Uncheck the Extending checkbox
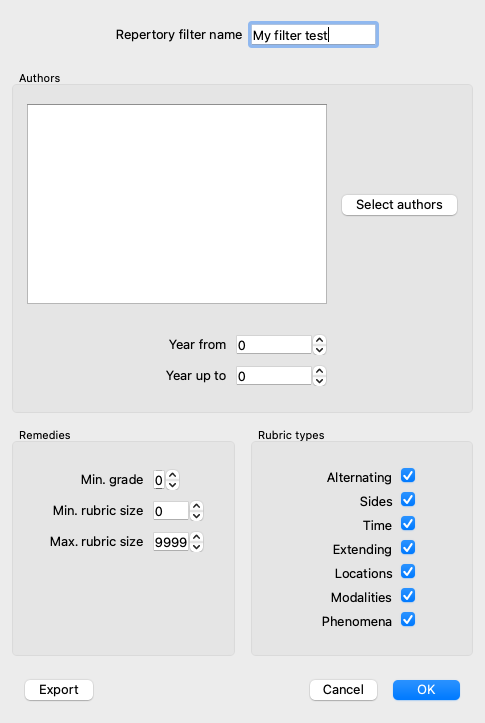 click(408, 547)
